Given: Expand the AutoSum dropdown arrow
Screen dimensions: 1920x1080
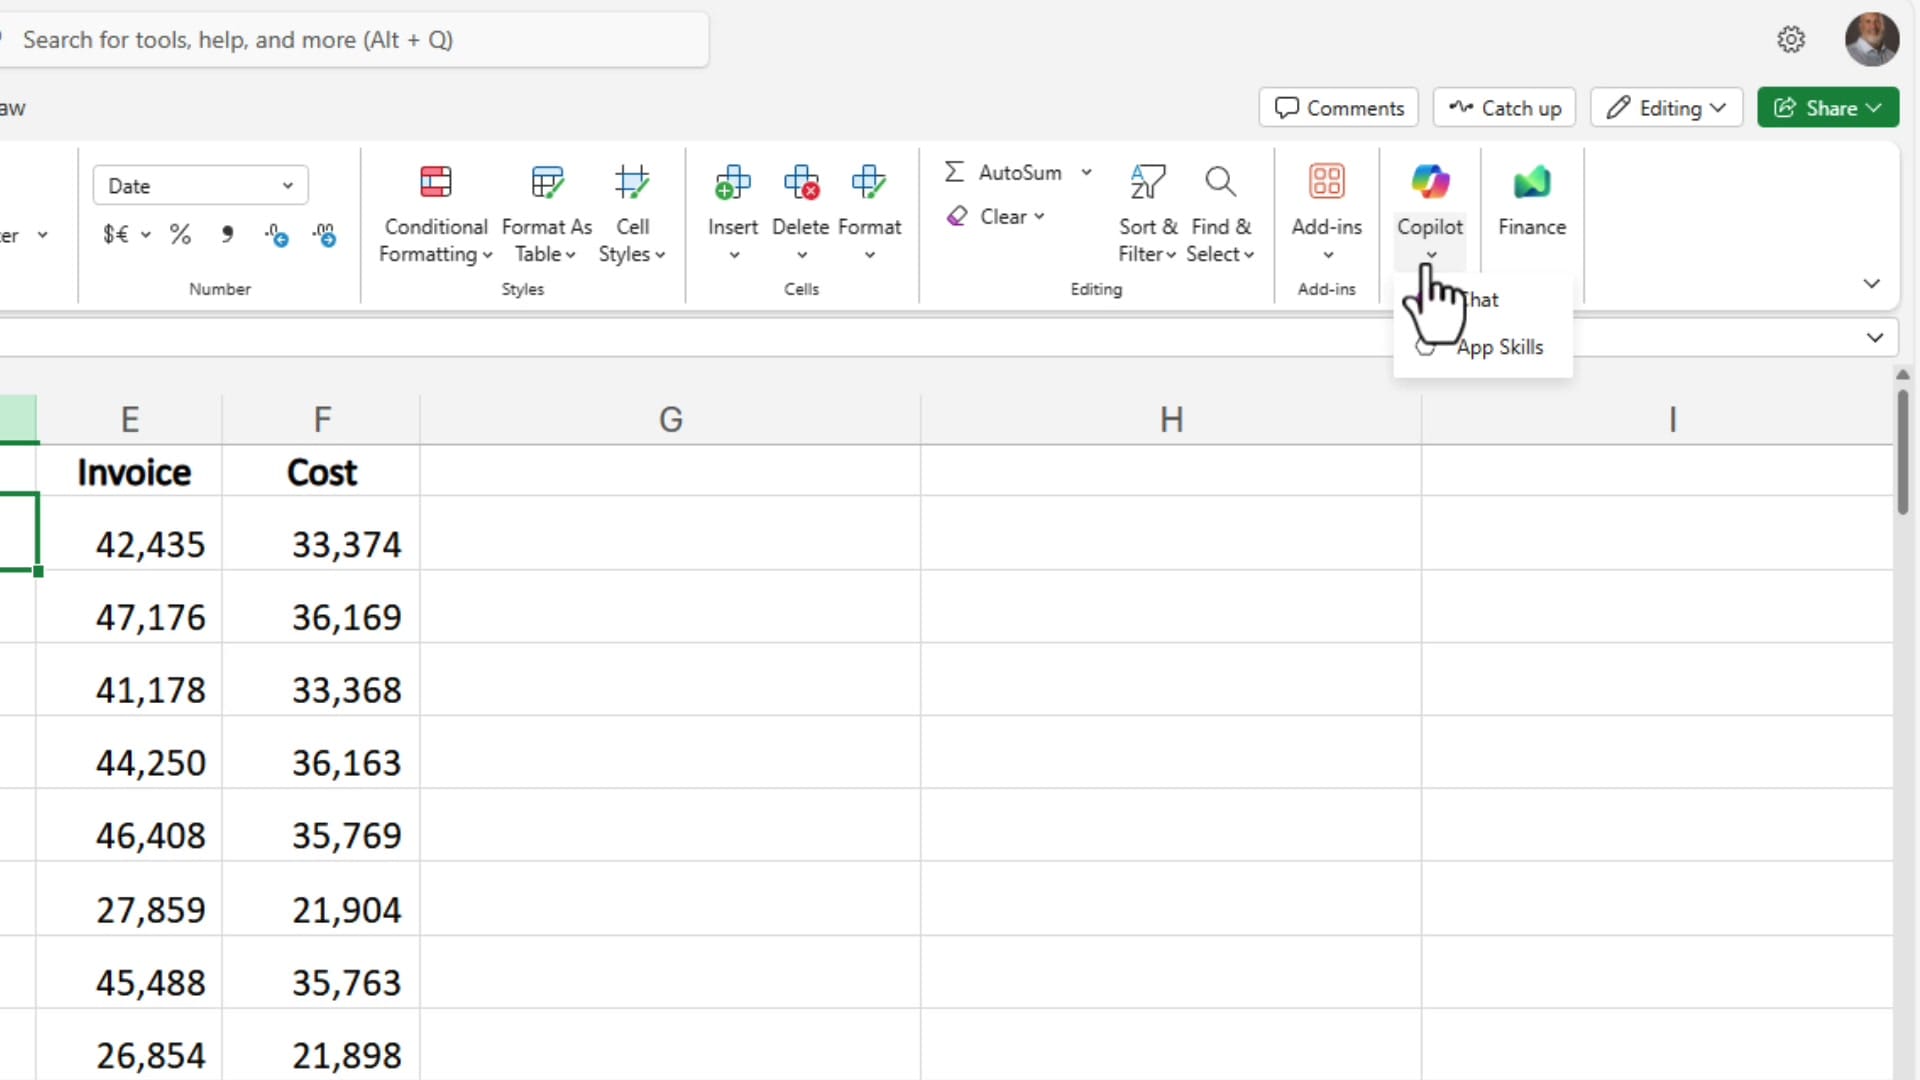Looking at the screenshot, I should click(1088, 172).
